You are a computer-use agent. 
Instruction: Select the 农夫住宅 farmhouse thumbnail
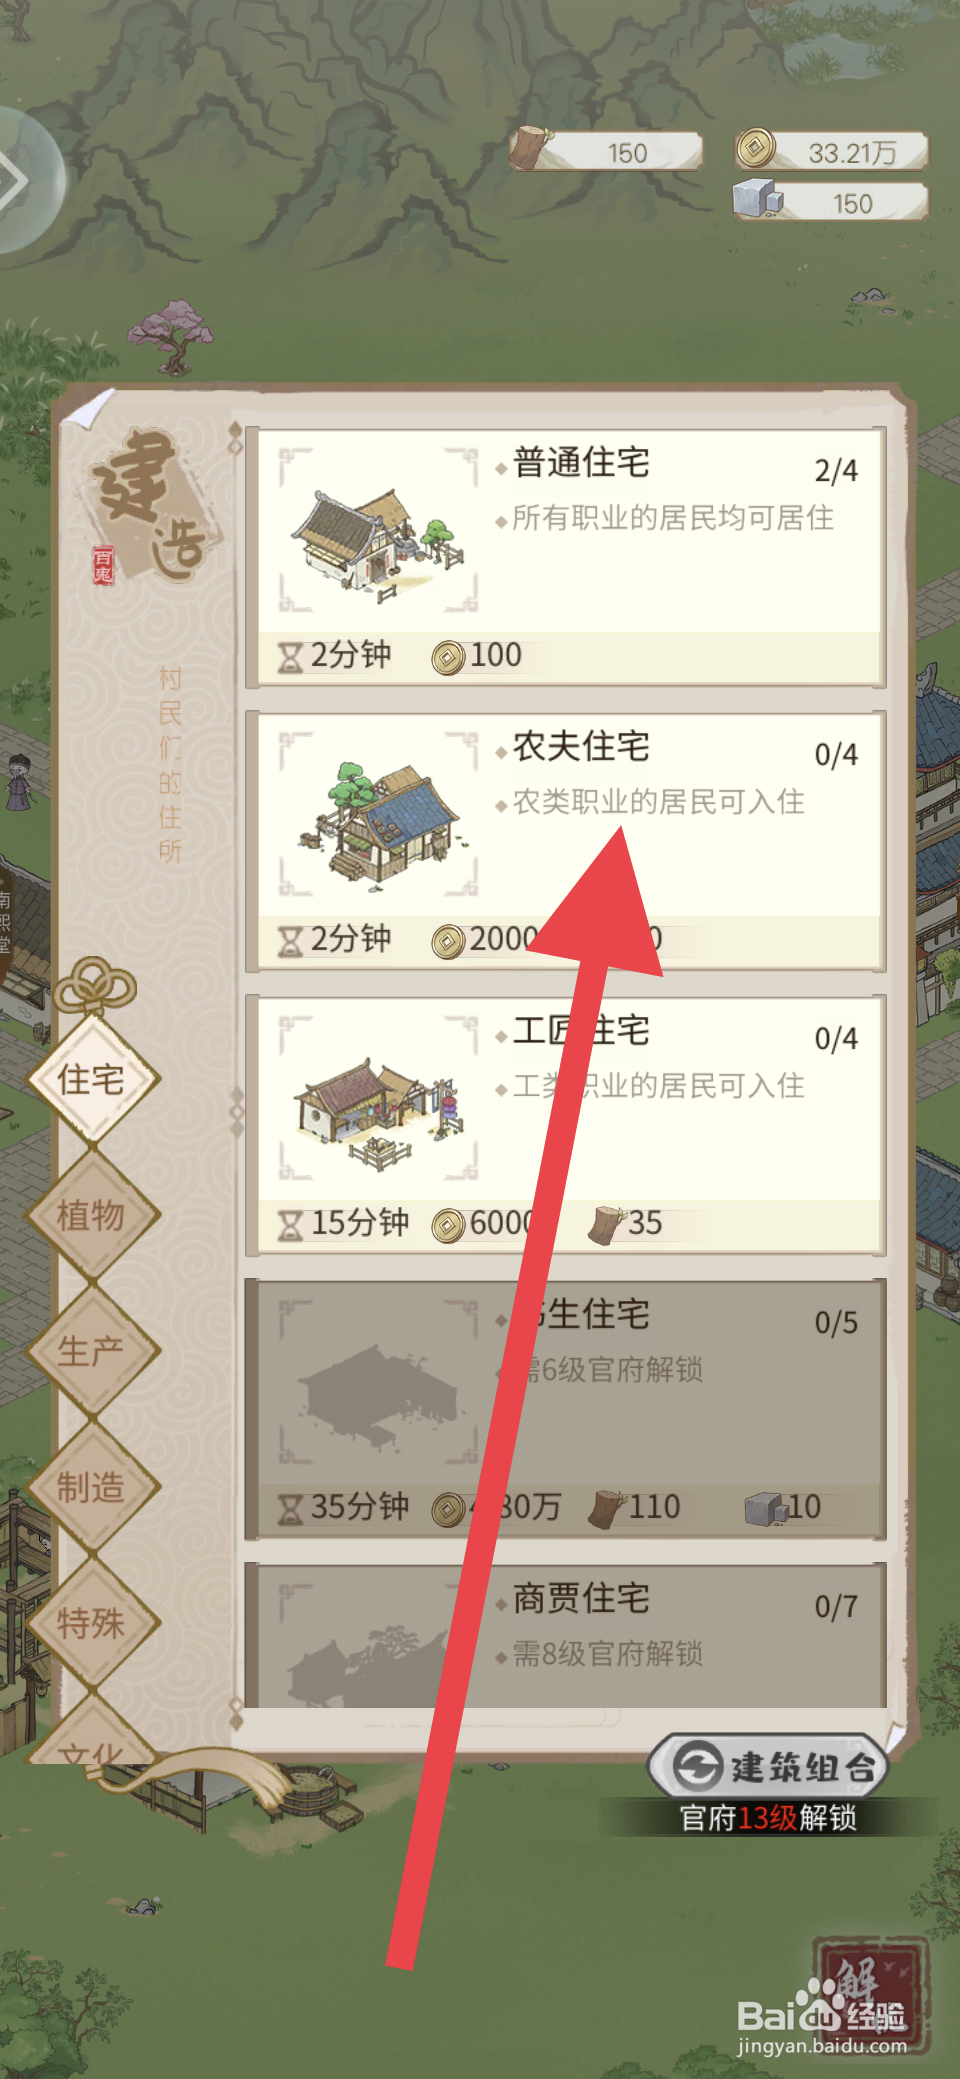(x=378, y=815)
